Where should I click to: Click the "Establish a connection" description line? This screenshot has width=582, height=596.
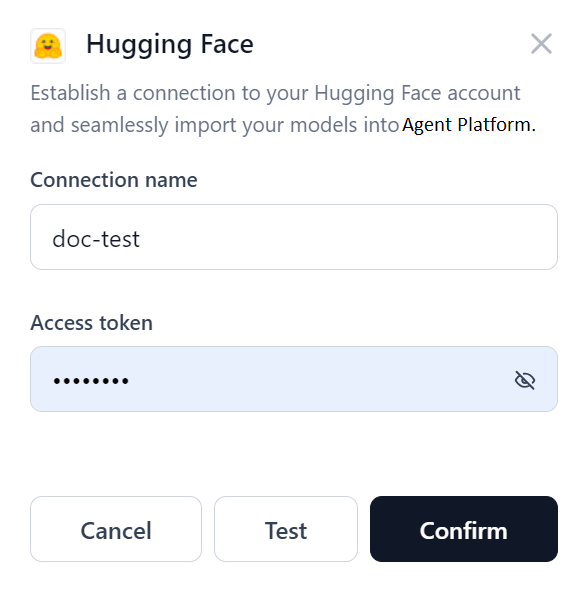[x=275, y=94]
